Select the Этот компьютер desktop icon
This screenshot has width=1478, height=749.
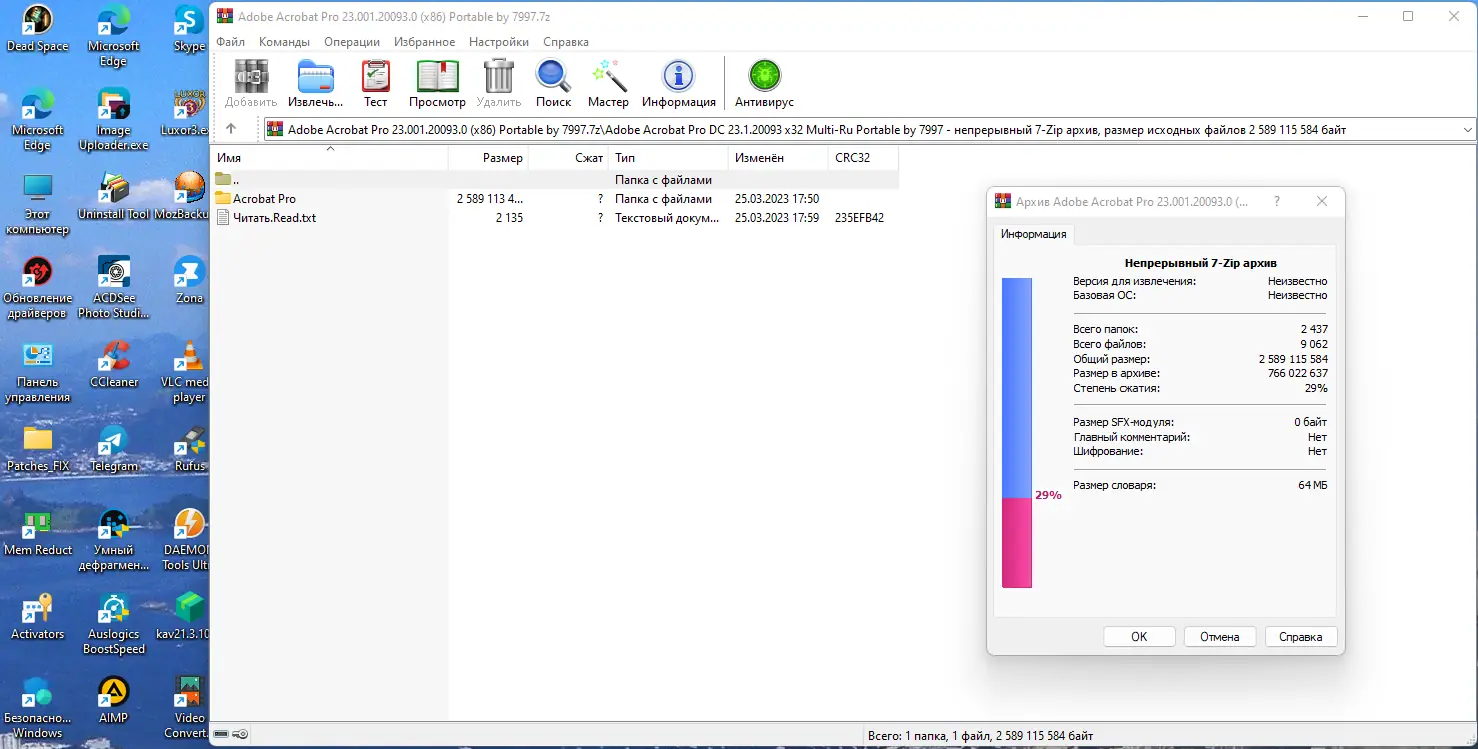click(37, 204)
